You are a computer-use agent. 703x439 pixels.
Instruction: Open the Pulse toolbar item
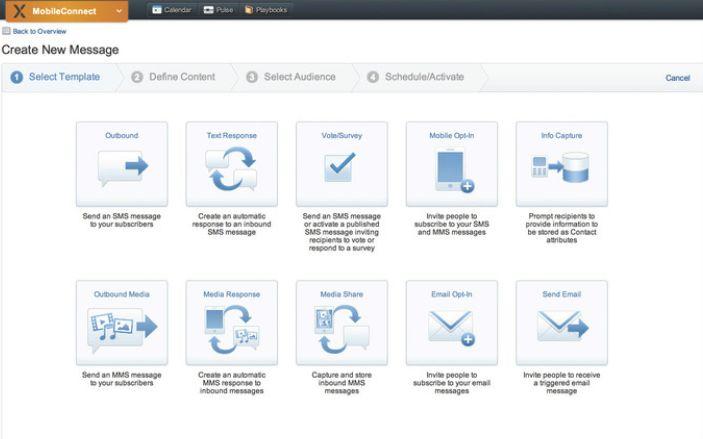(x=218, y=10)
